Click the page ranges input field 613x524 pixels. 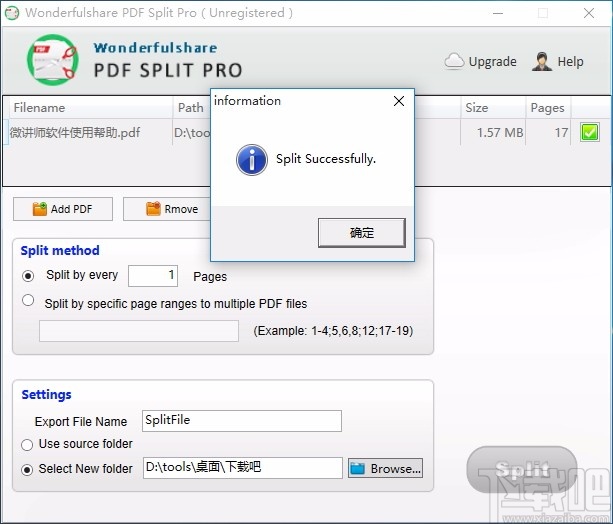pyautogui.click(x=139, y=331)
